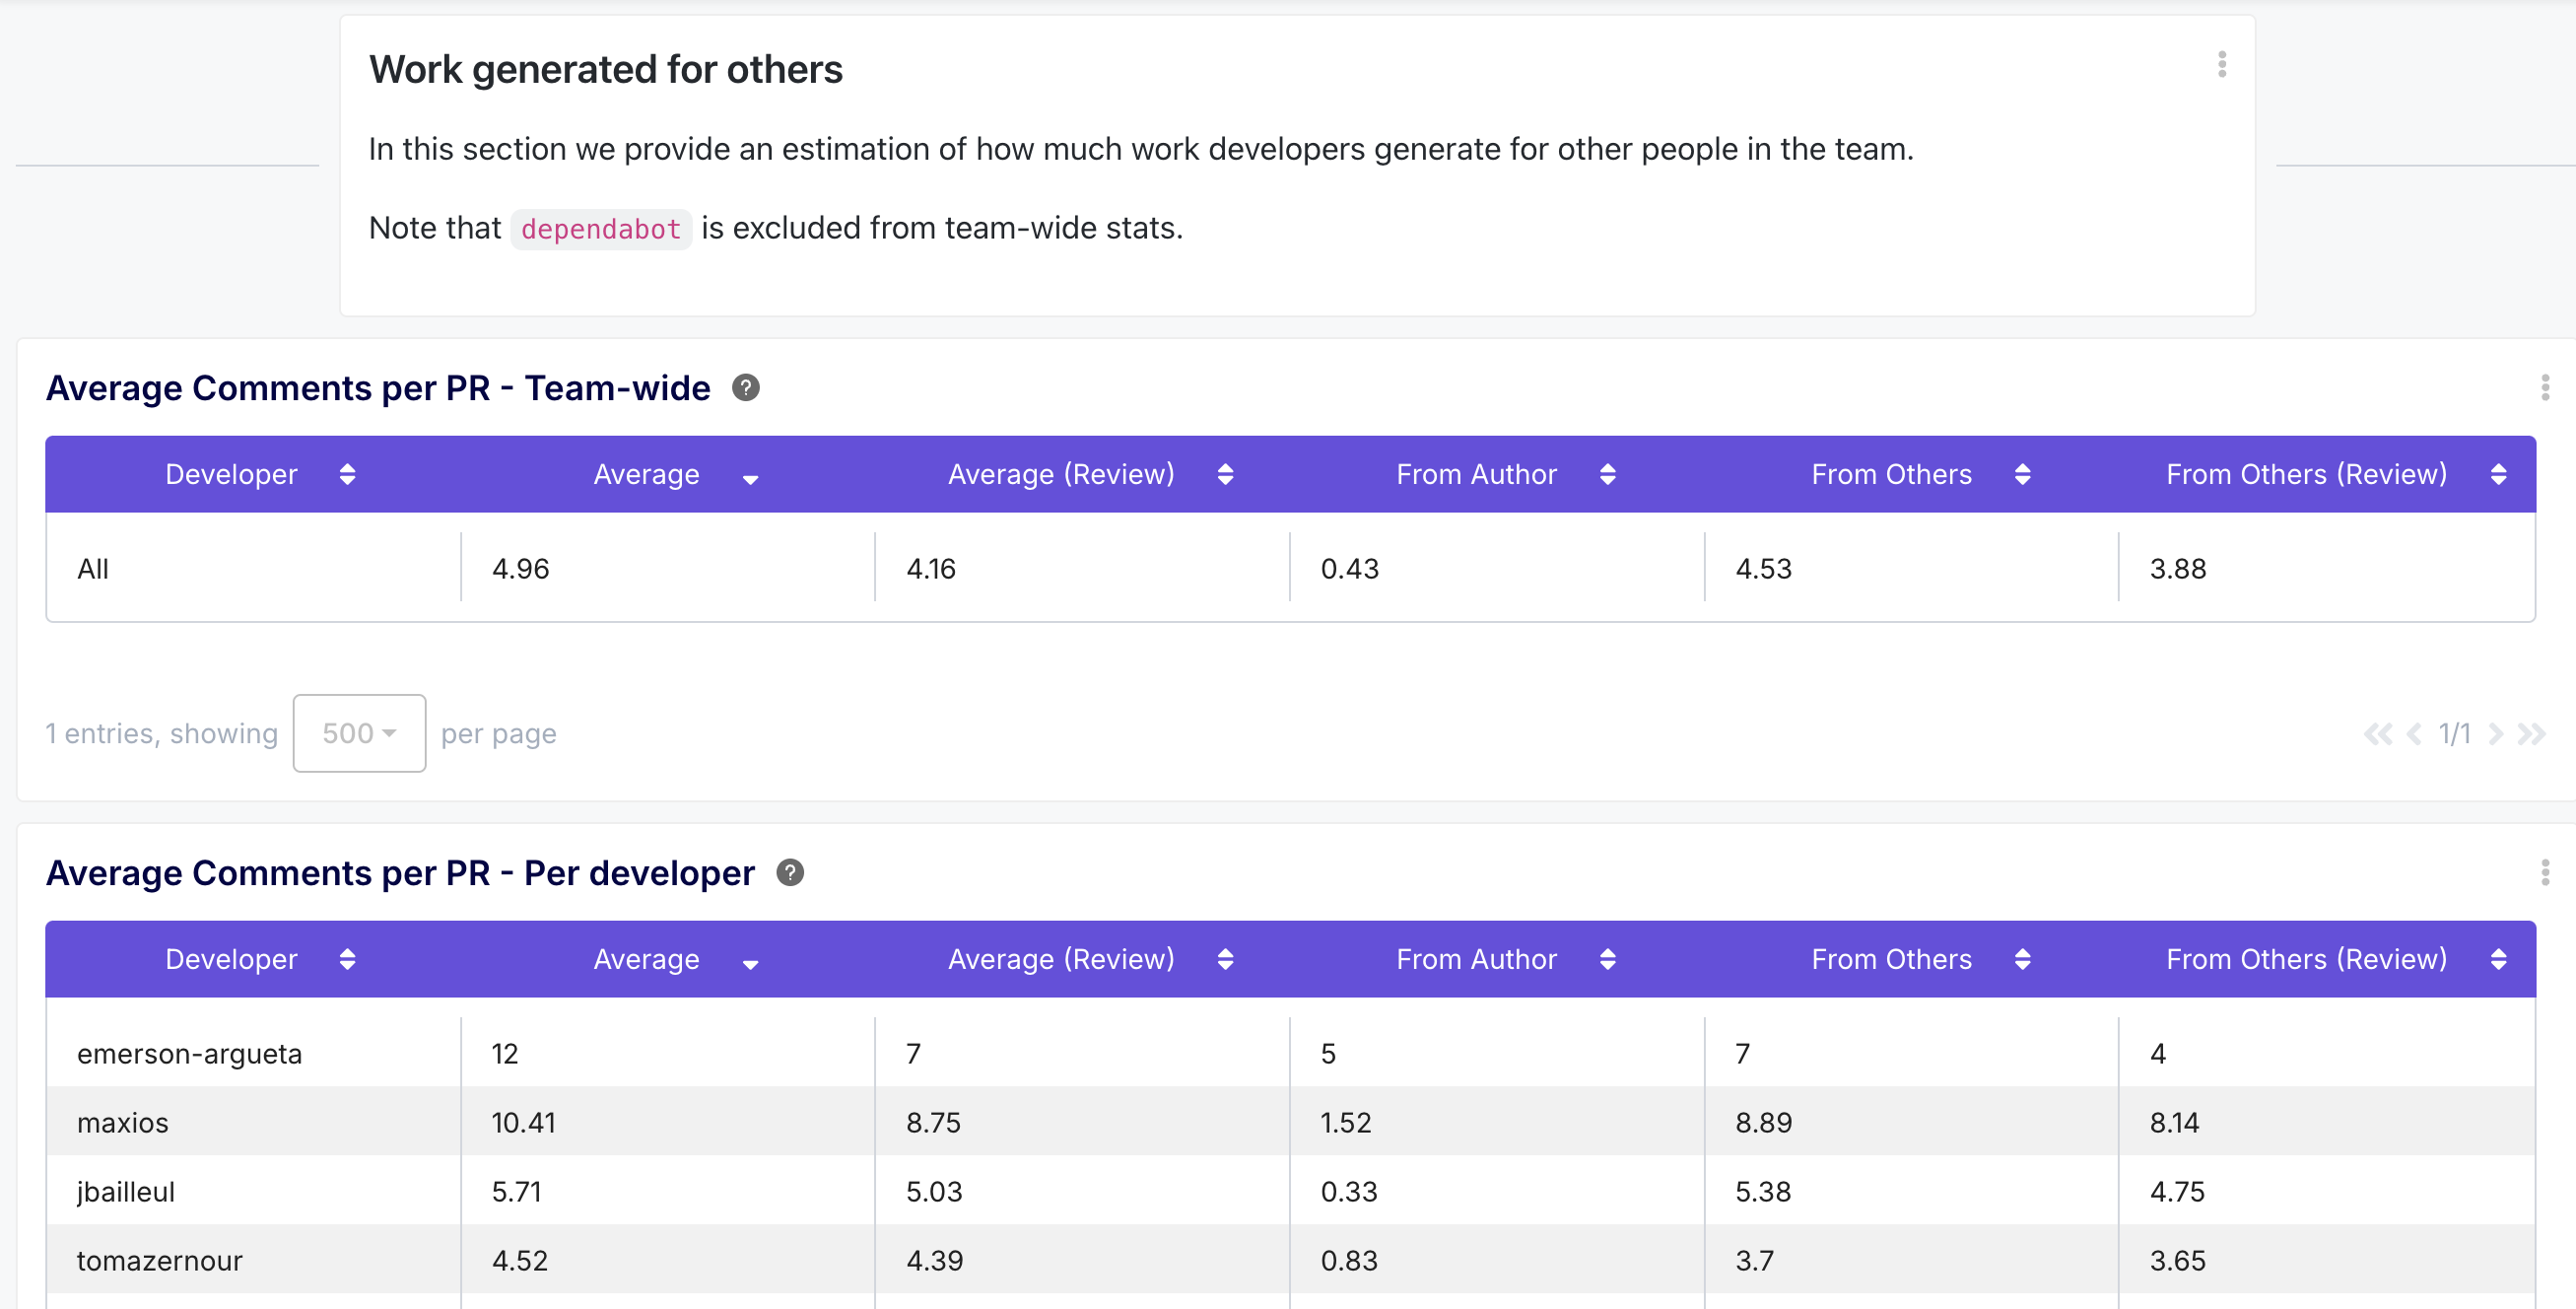Sort the Team-wide table by From Author

1607,474
